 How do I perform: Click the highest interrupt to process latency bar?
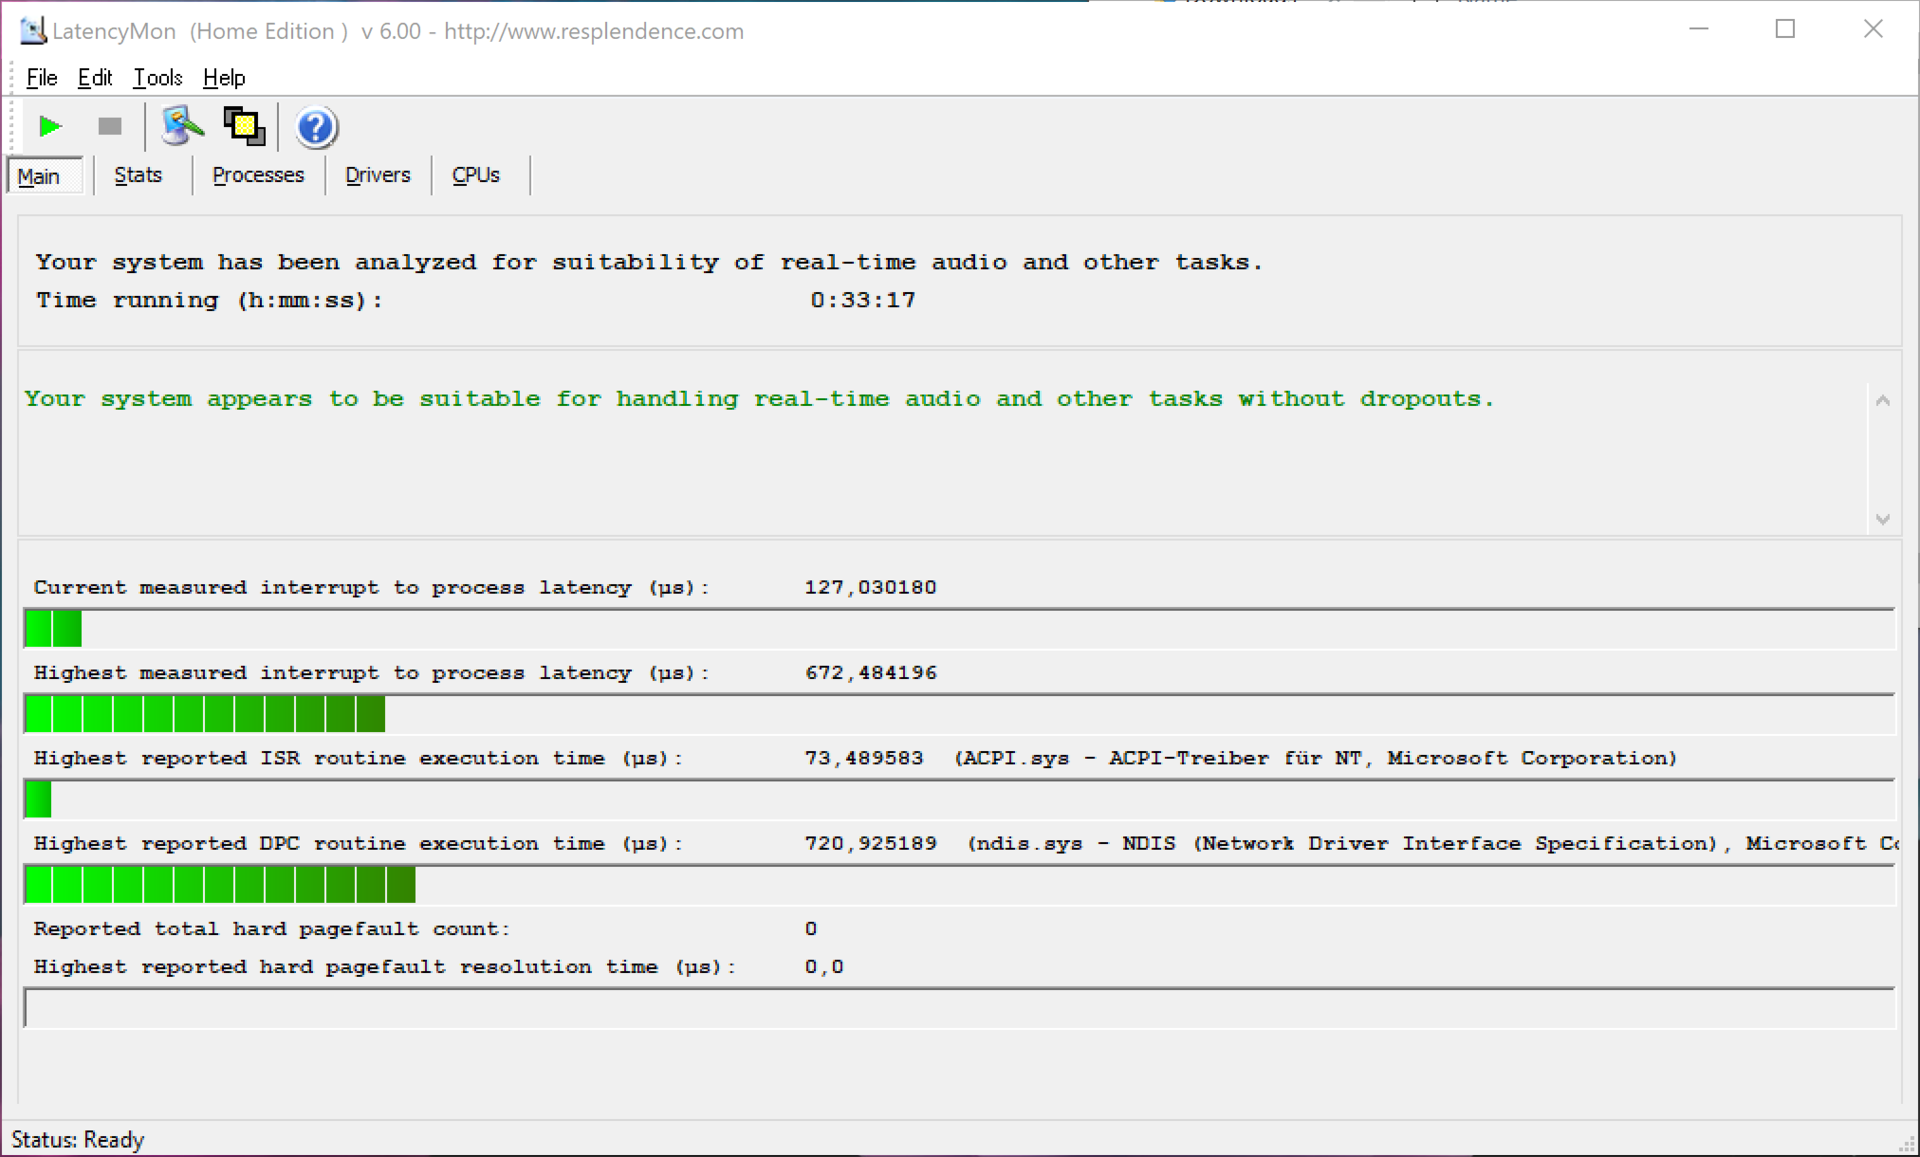pos(959,714)
